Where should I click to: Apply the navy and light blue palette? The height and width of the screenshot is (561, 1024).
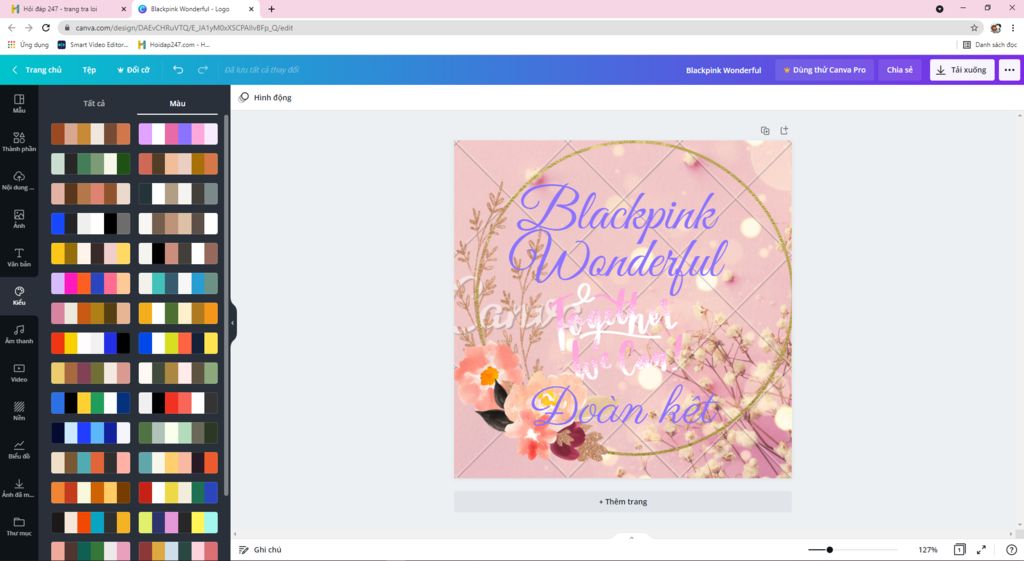coord(91,432)
